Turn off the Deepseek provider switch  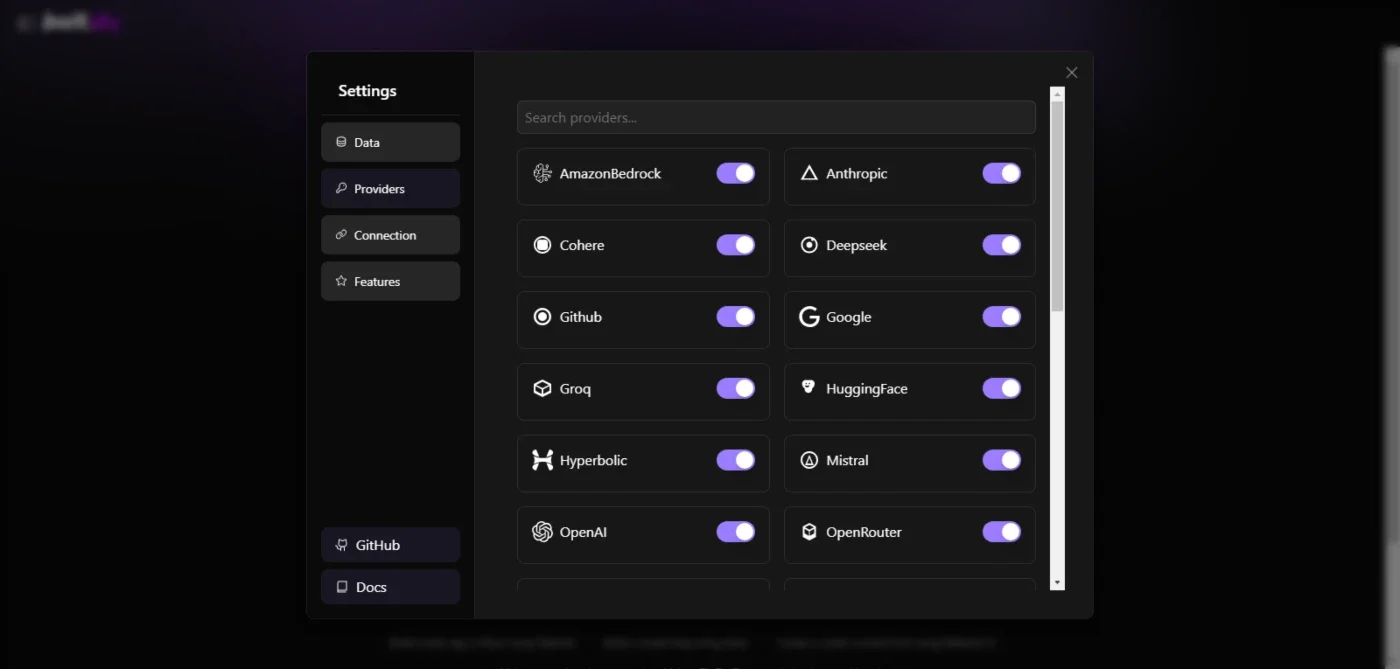pos(1001,245)
